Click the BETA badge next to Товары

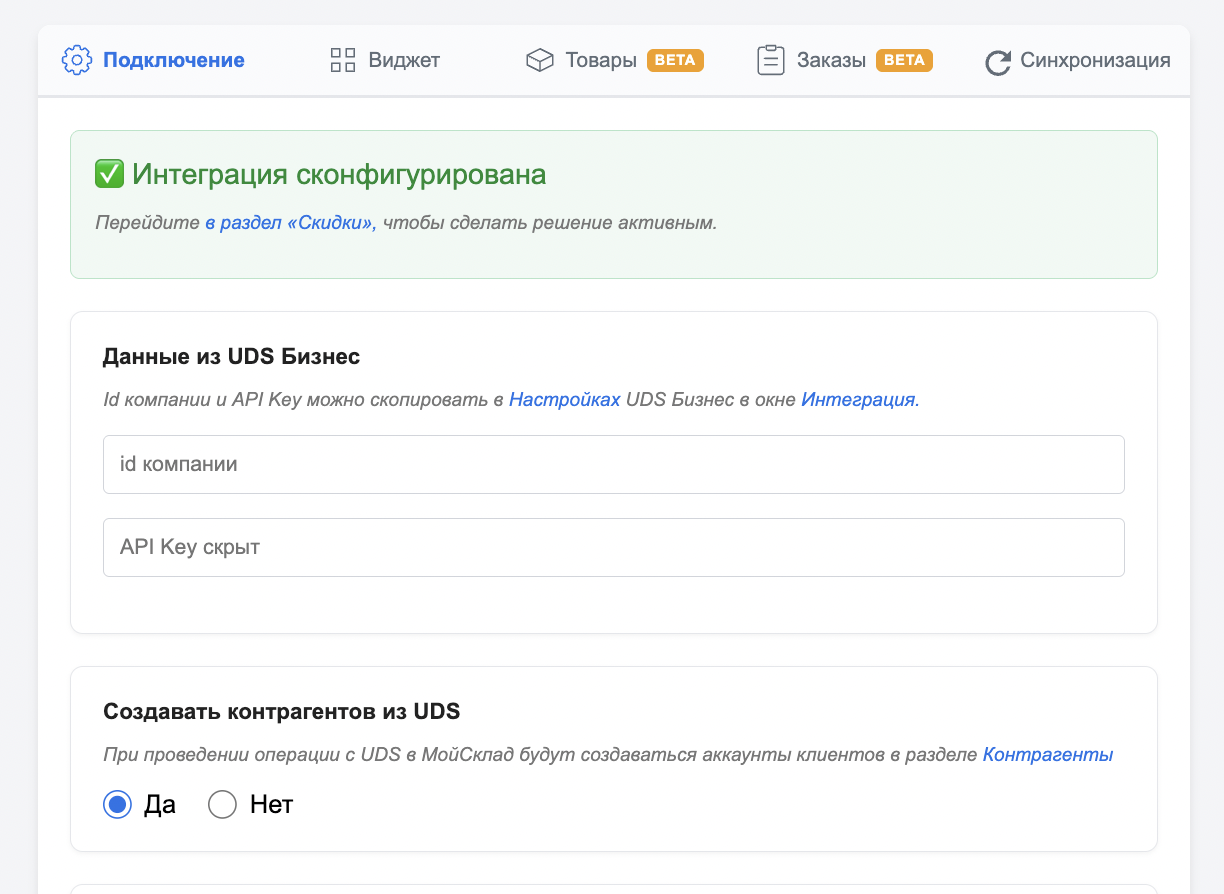(x=676, y=60)
